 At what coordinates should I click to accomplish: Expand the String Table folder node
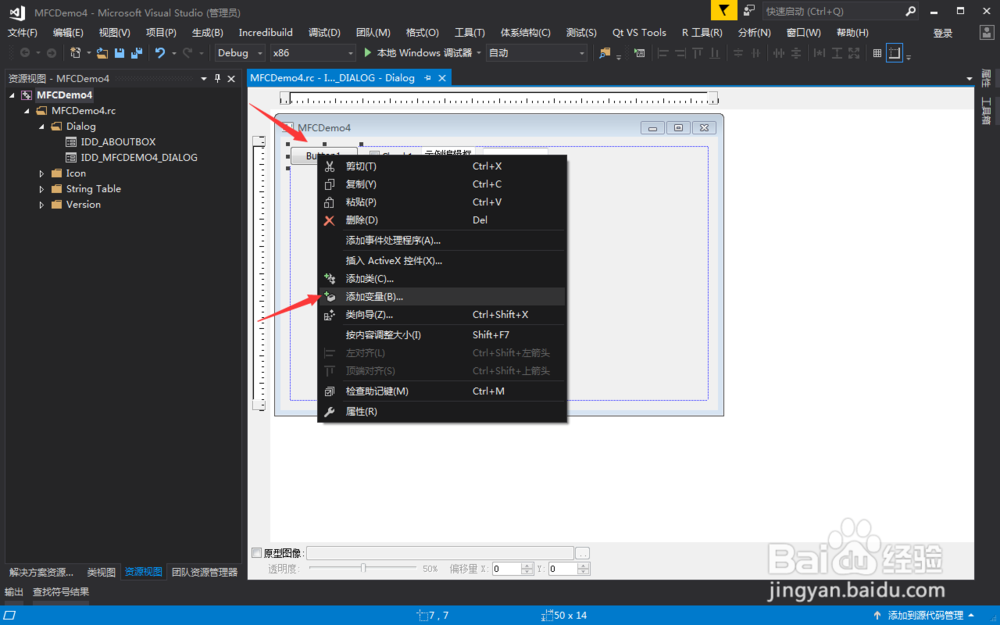(x=41, y=189)
